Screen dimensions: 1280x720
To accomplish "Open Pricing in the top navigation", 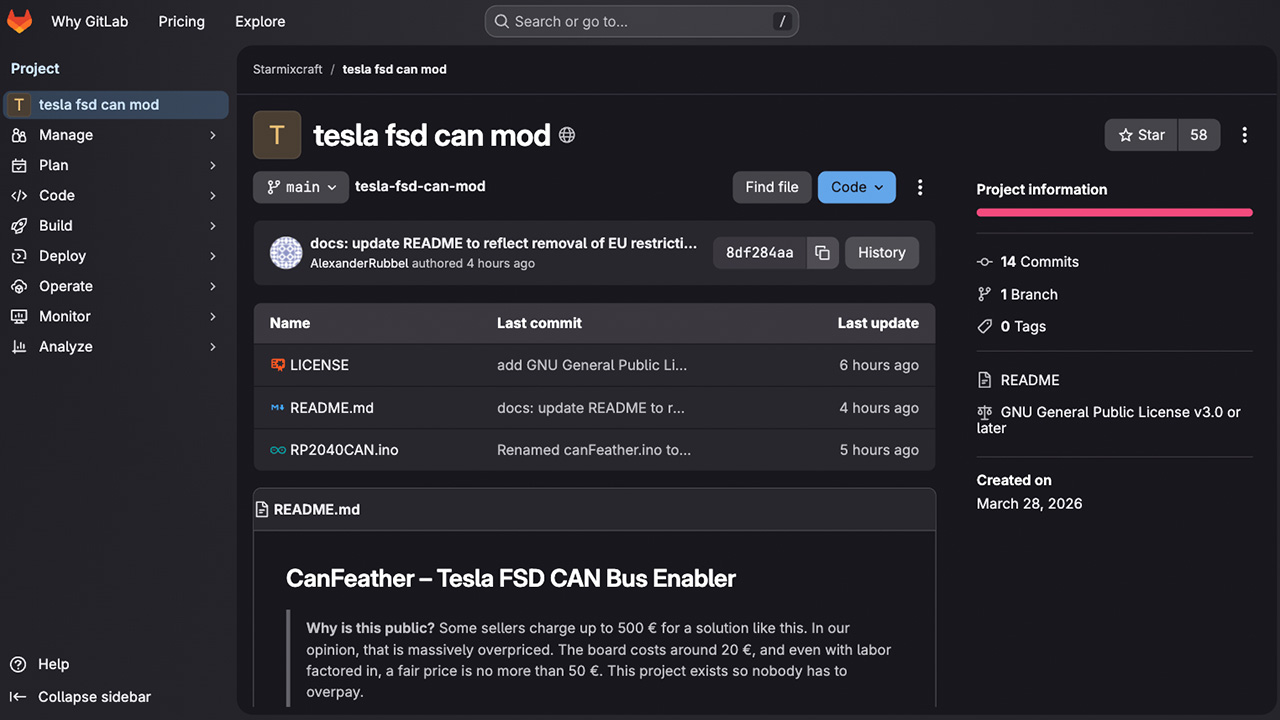I will point(181,21).
